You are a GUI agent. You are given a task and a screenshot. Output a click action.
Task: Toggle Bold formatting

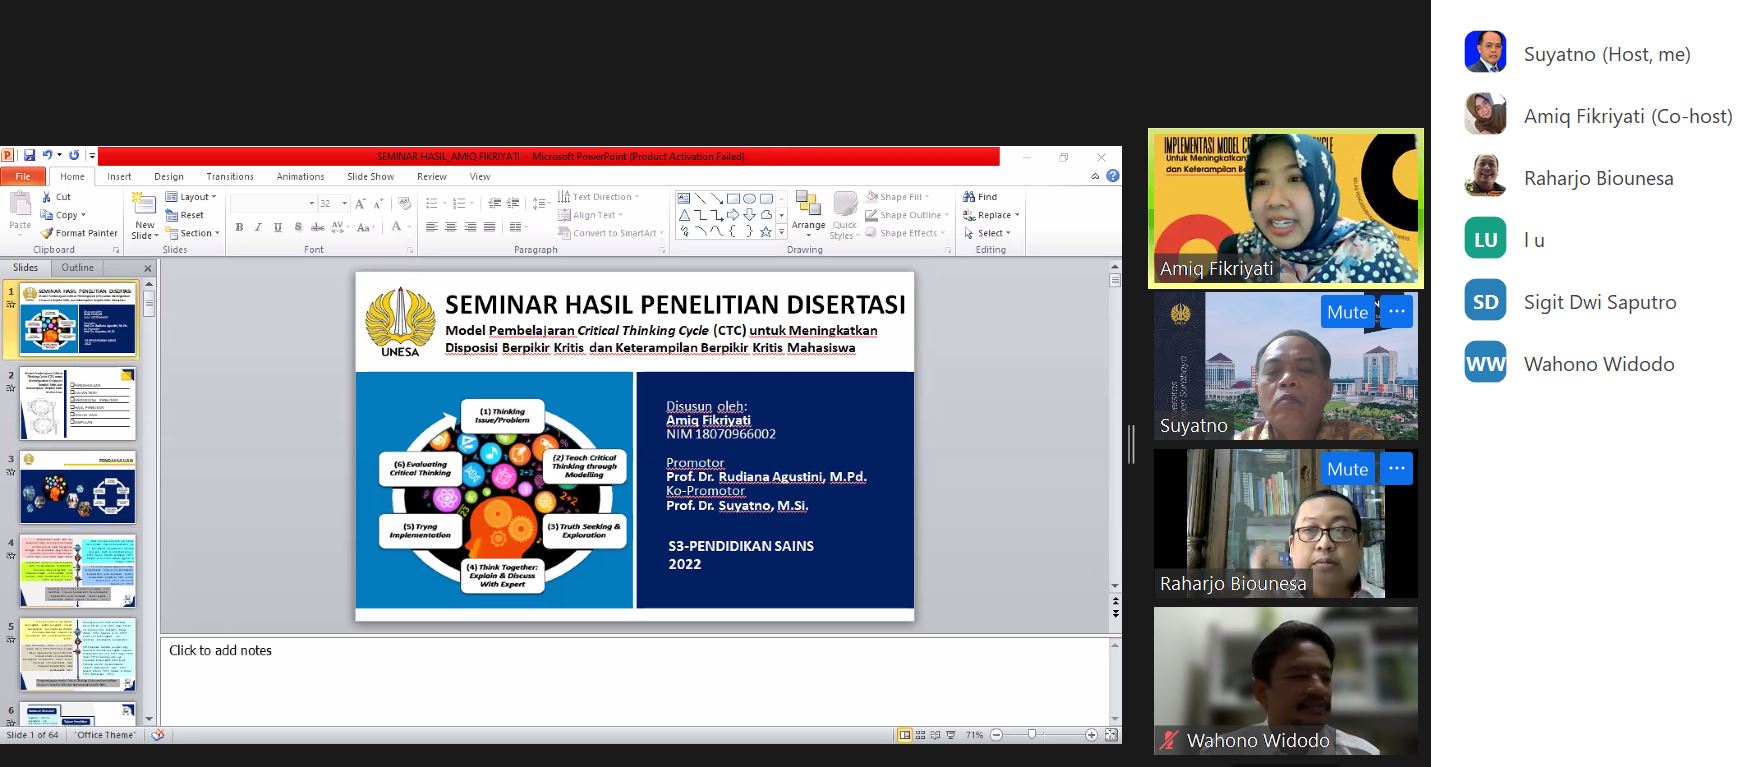(x=239, y=228)
